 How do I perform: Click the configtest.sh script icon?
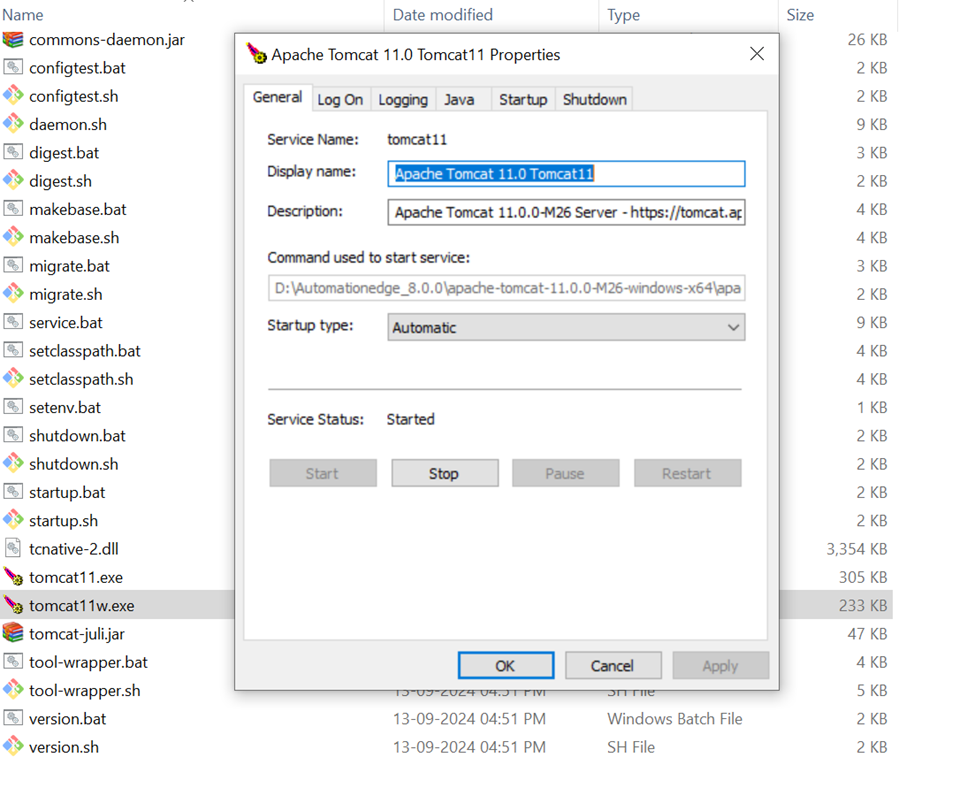15,96
